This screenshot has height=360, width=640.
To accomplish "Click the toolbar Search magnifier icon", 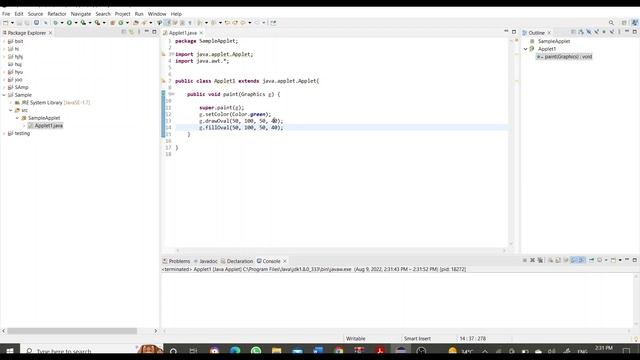I will pyautogui.click(x=611, y=23).
